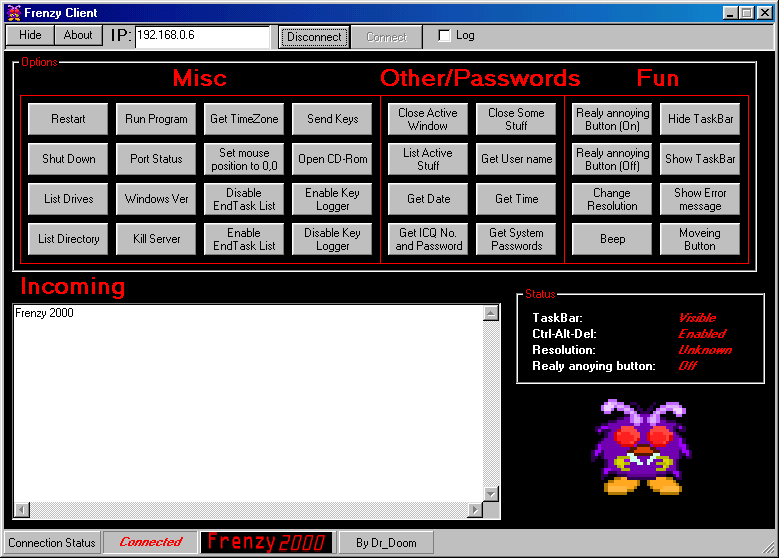Click the Open CD-Rom button

tap(332, 159)
